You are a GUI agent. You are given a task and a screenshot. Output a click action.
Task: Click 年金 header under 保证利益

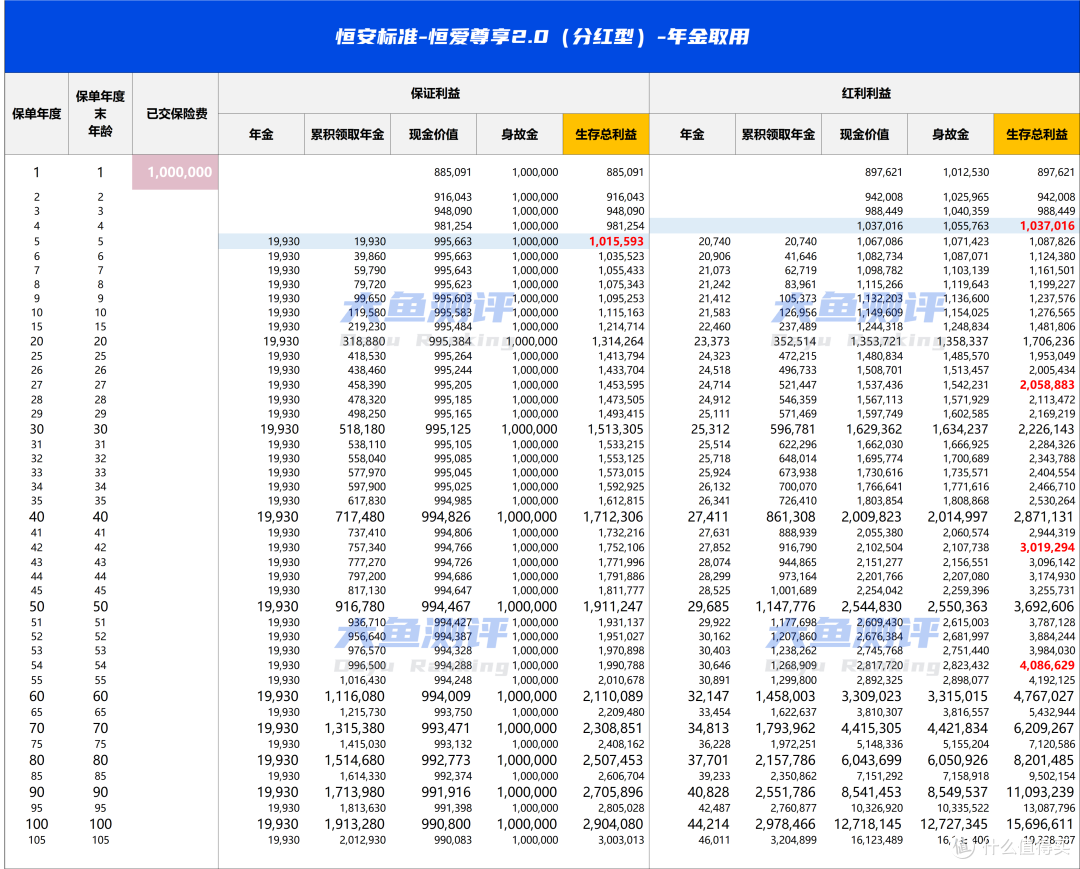point(261,134)
